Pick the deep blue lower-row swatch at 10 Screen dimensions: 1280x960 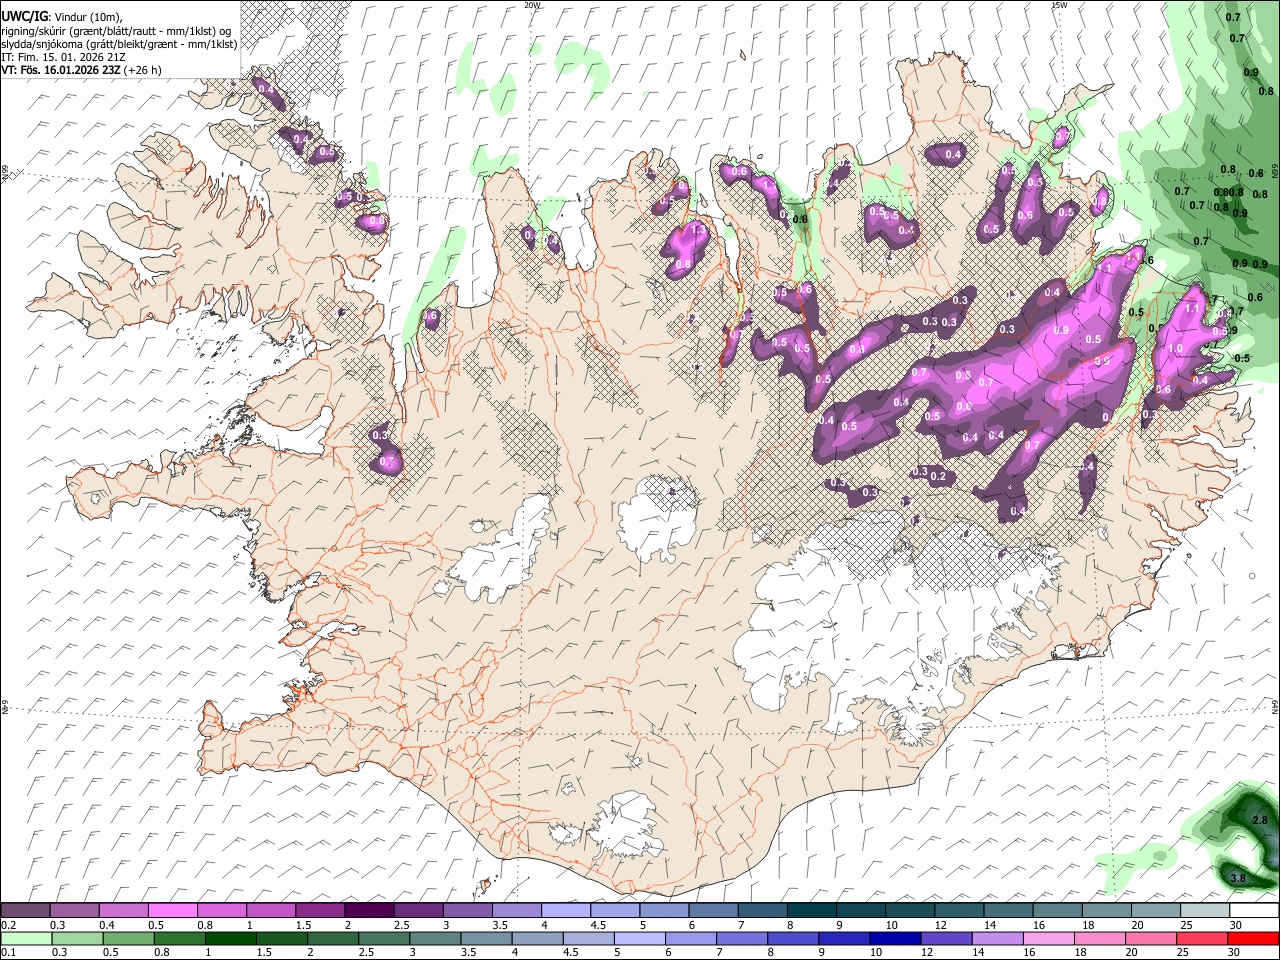tap(894, 939)
